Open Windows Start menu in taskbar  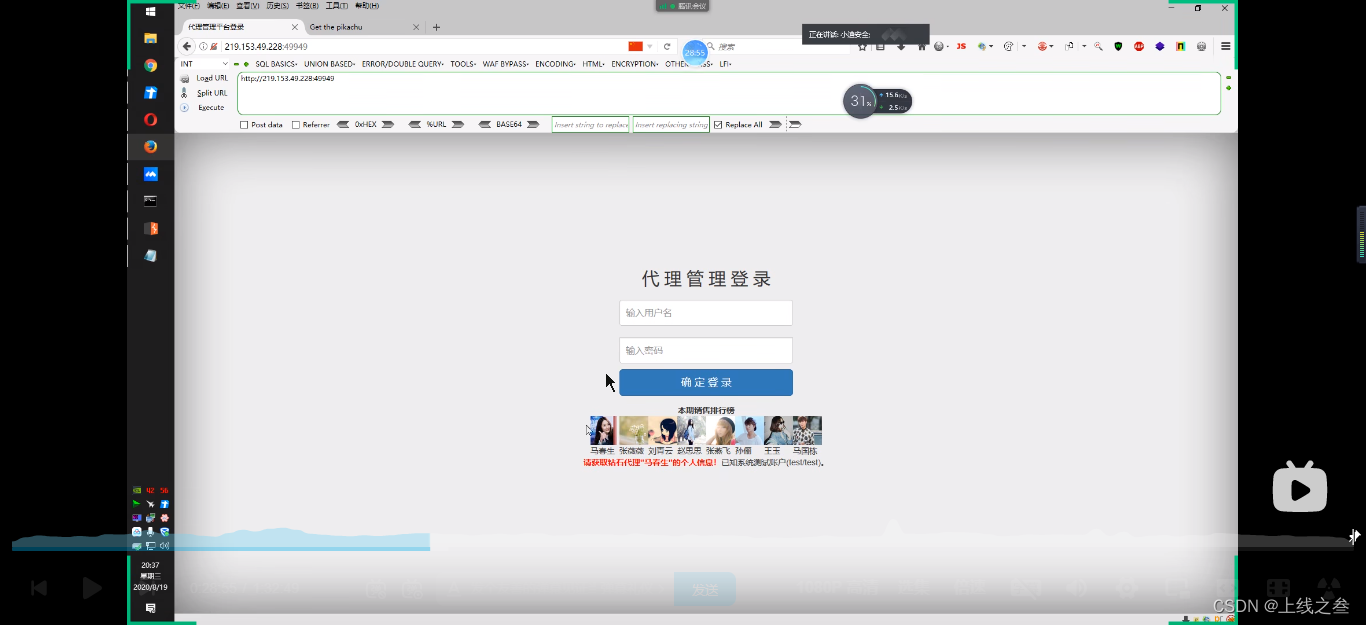(150, 12)
